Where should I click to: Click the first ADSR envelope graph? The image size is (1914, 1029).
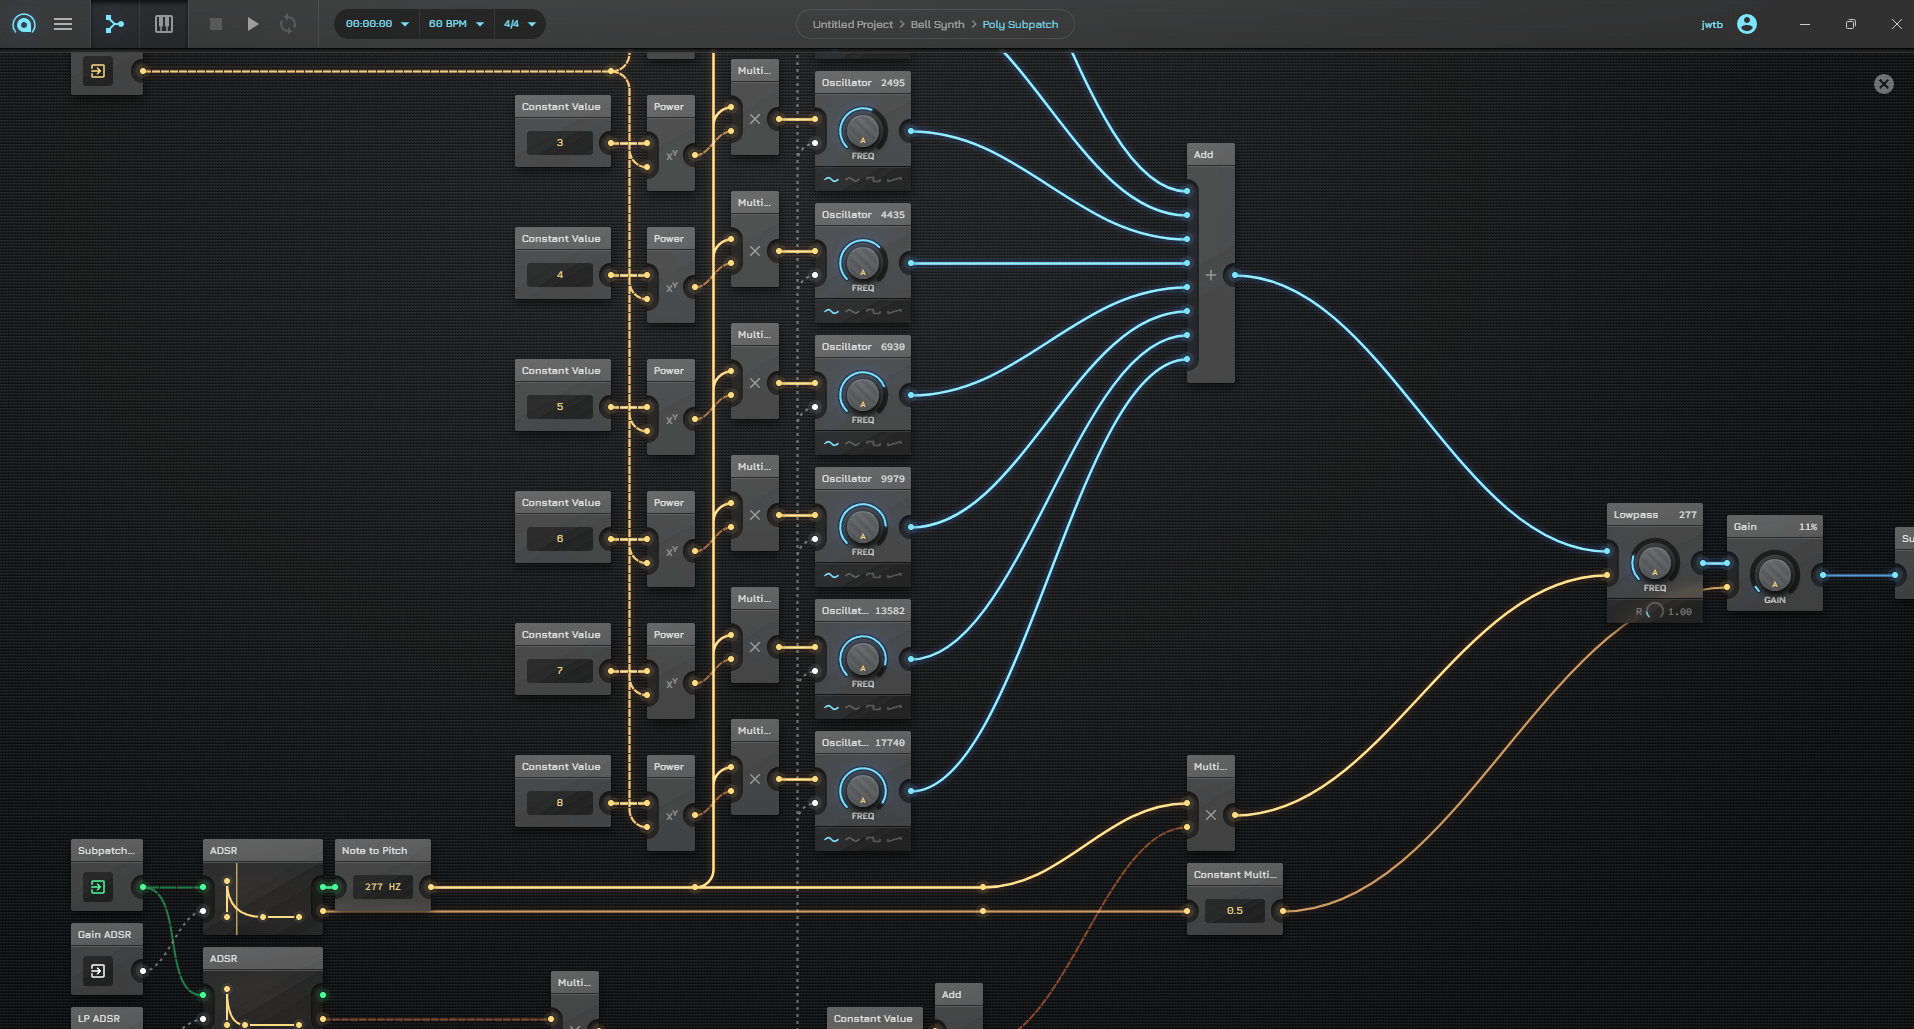point(262,899)
